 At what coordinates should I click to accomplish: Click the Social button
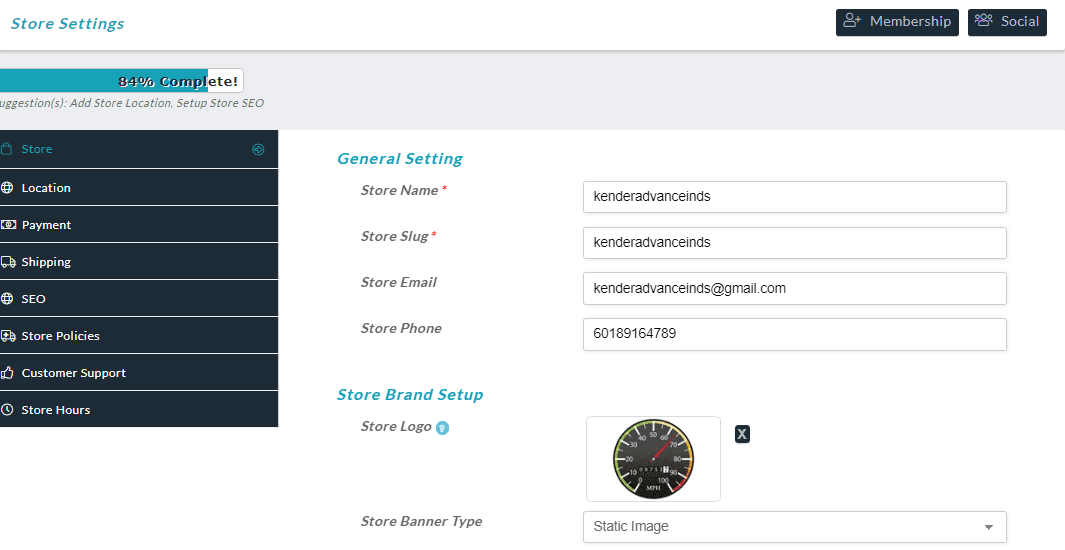[1006, 22]
